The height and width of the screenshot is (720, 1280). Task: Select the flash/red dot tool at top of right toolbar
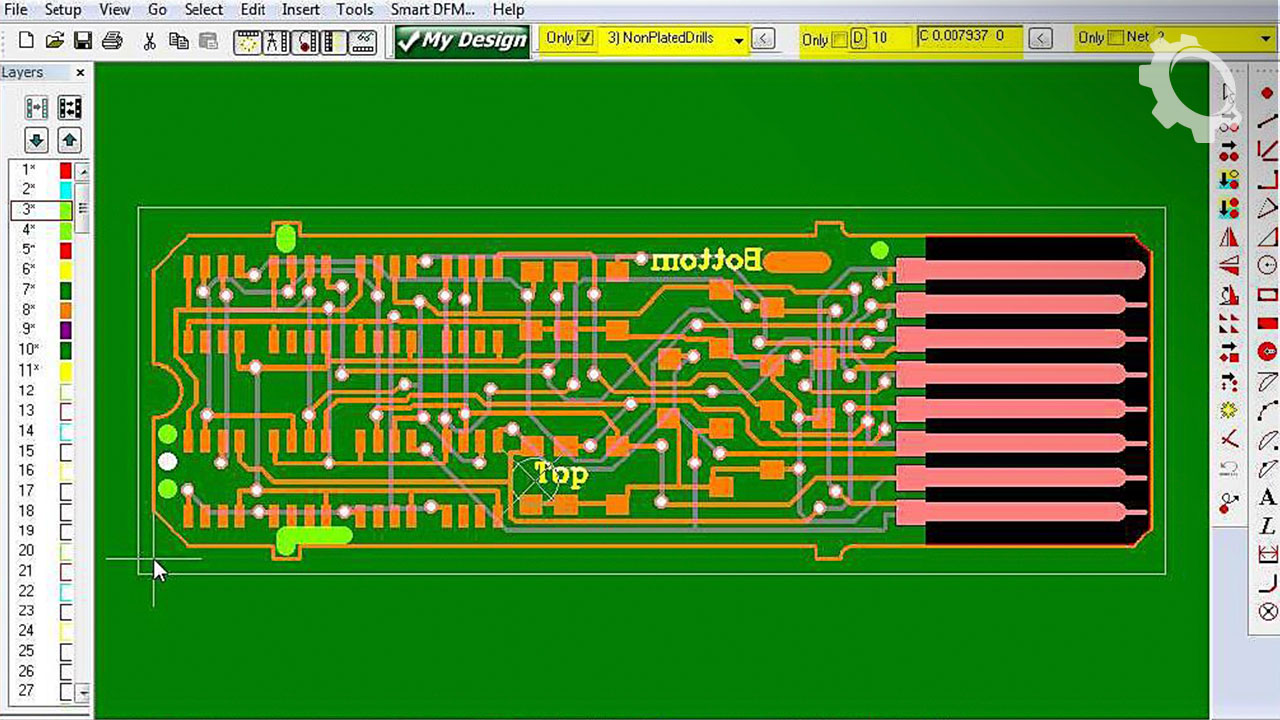coord(1267,93)
